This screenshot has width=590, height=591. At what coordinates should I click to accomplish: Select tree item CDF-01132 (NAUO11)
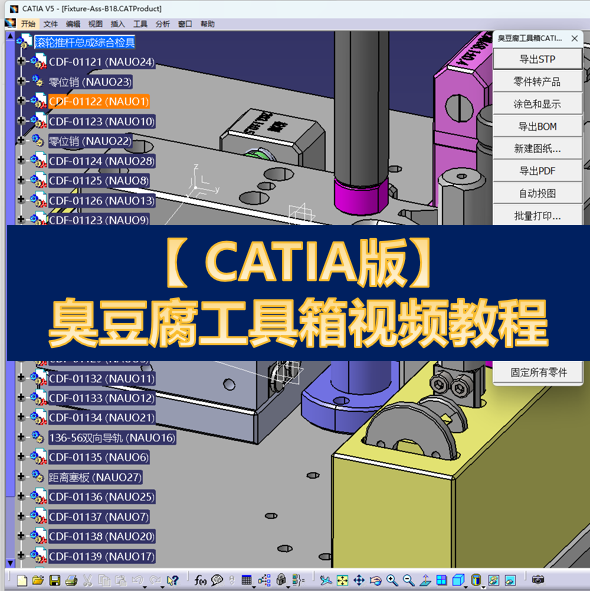(102, 378)
